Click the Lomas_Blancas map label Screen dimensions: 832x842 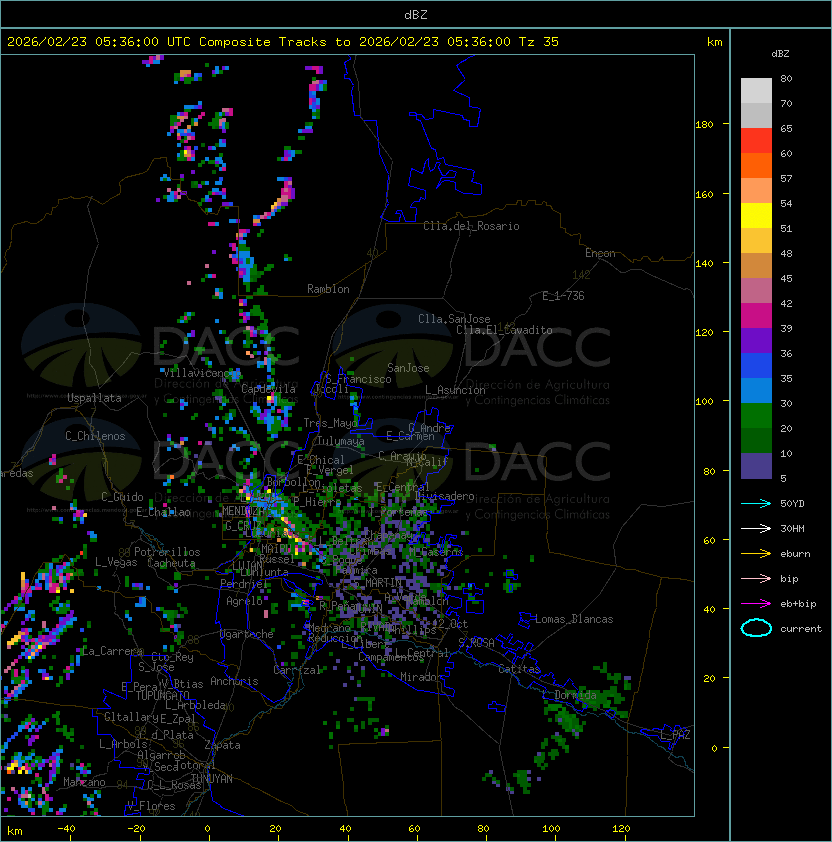574,619
